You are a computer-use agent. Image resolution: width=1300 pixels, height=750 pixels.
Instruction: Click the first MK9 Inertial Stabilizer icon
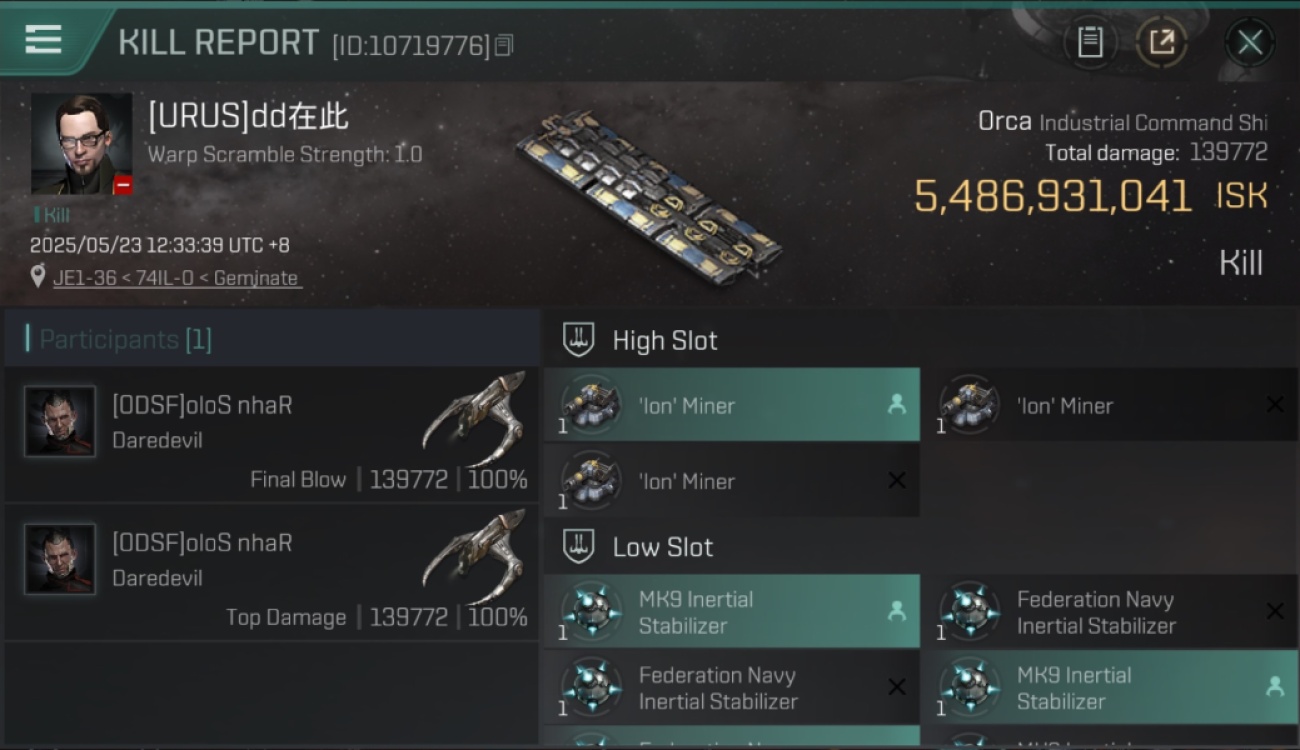591,612
